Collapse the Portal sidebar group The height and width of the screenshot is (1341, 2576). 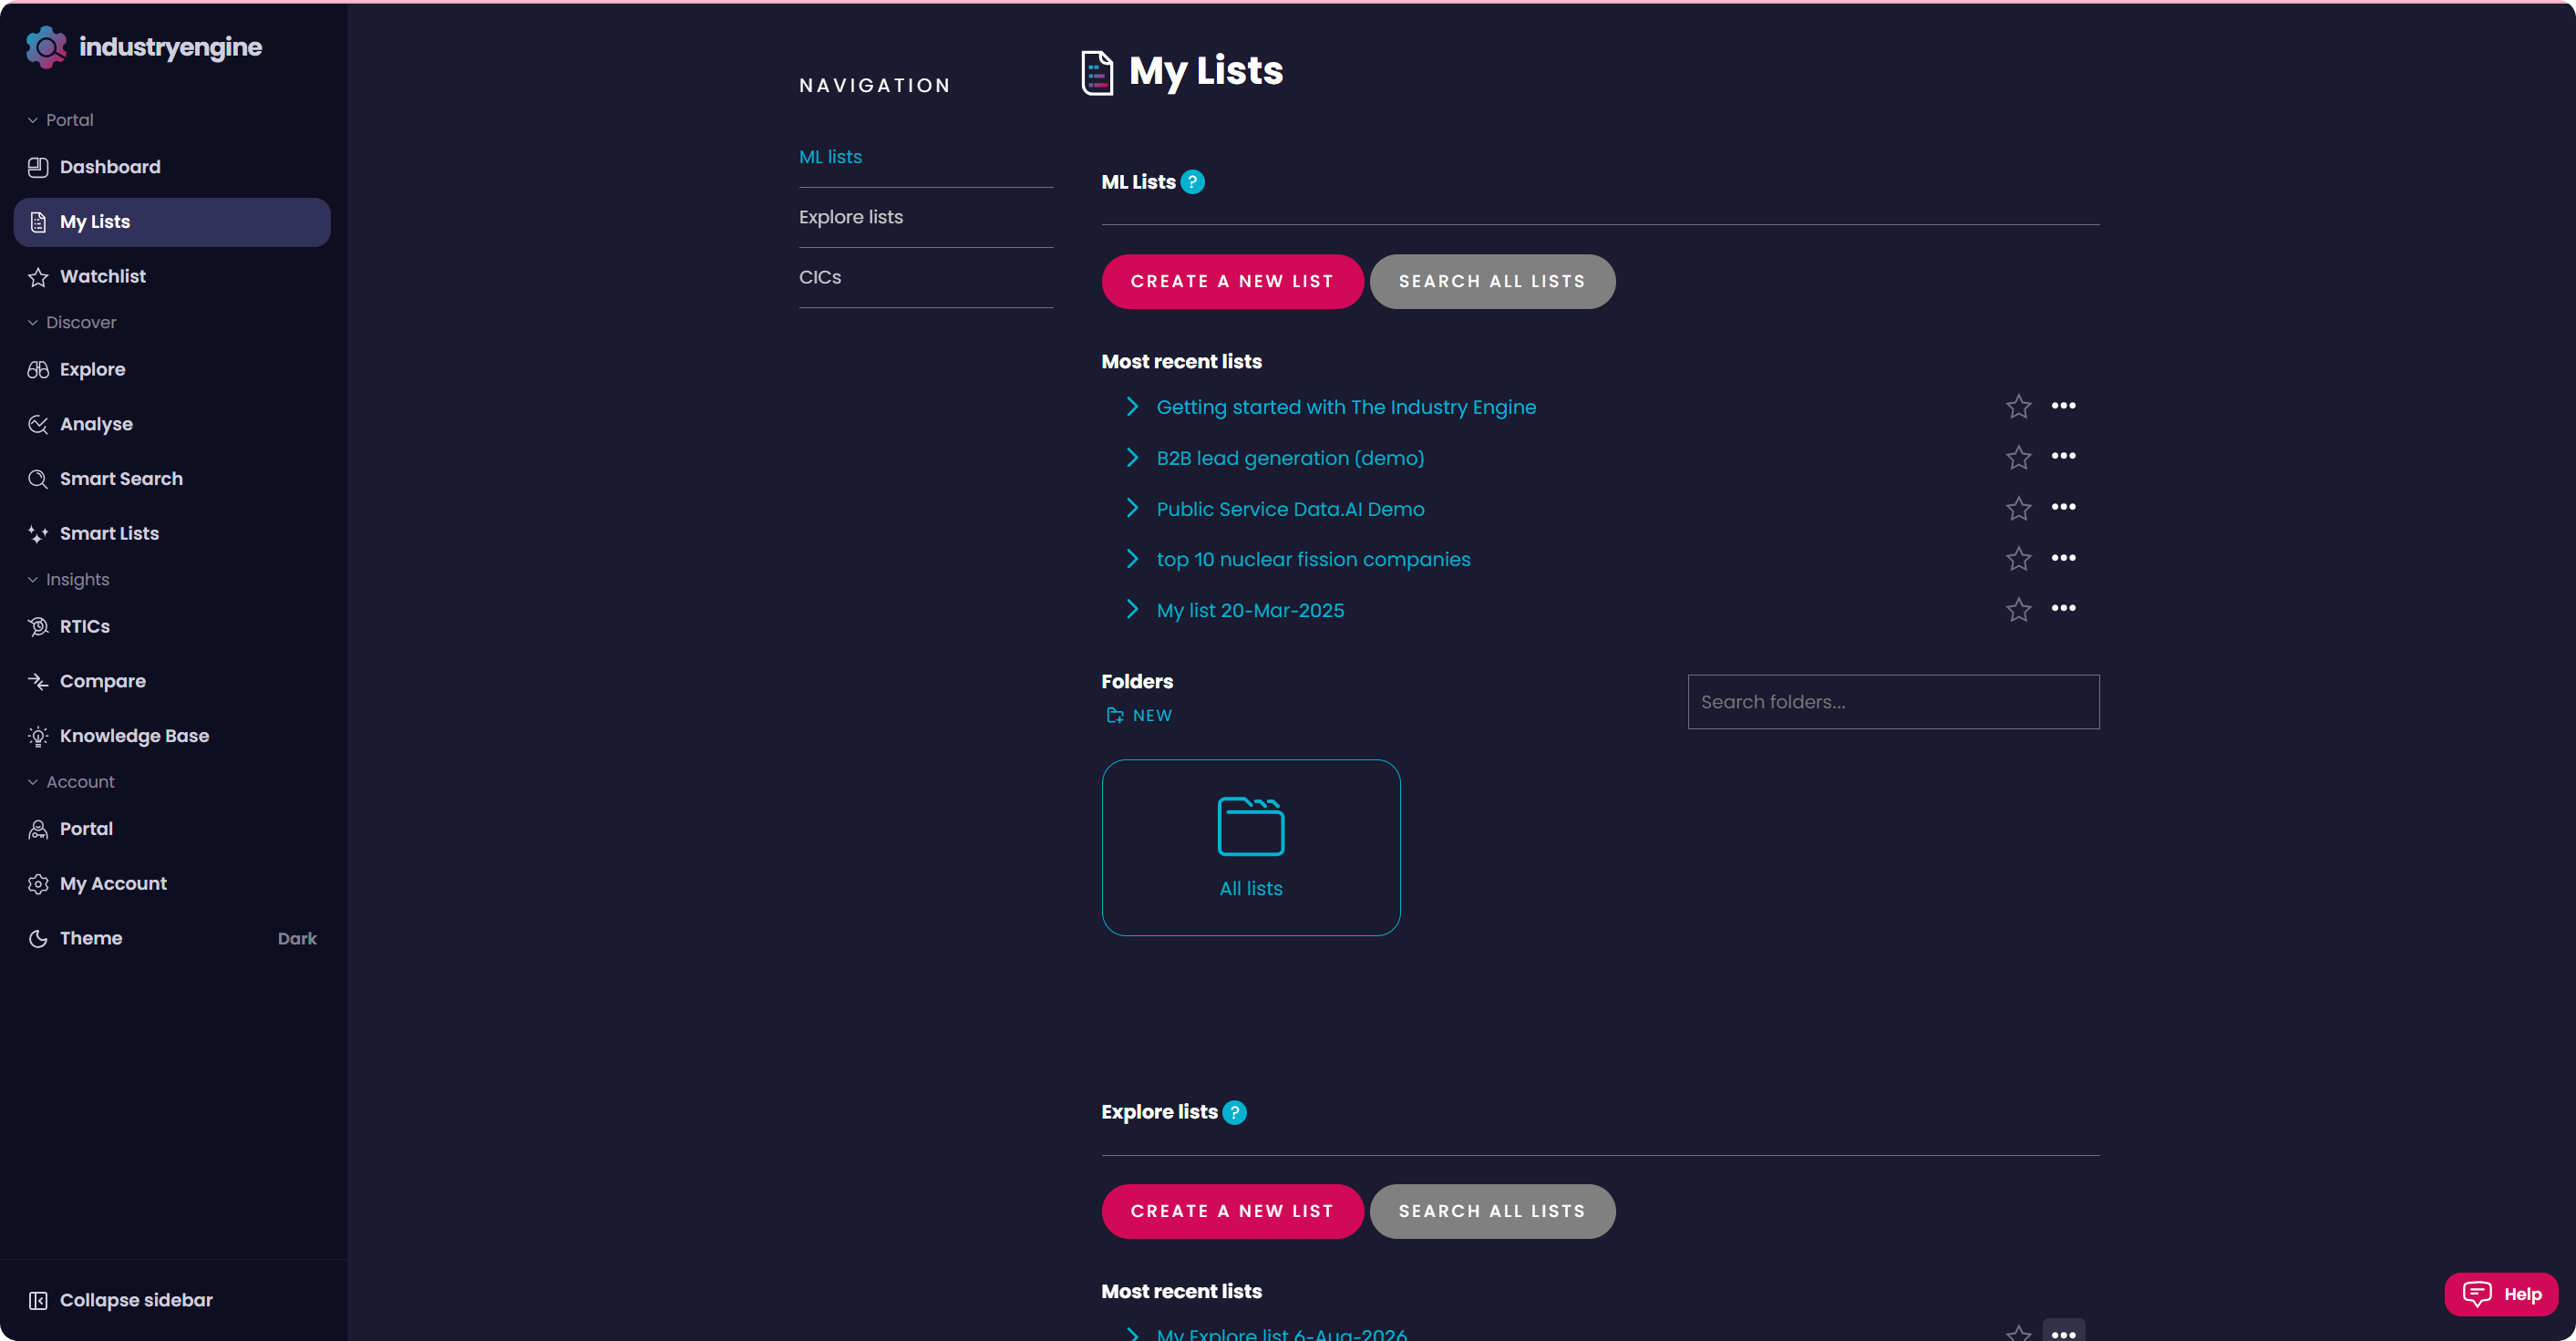(x=60, y=120)
